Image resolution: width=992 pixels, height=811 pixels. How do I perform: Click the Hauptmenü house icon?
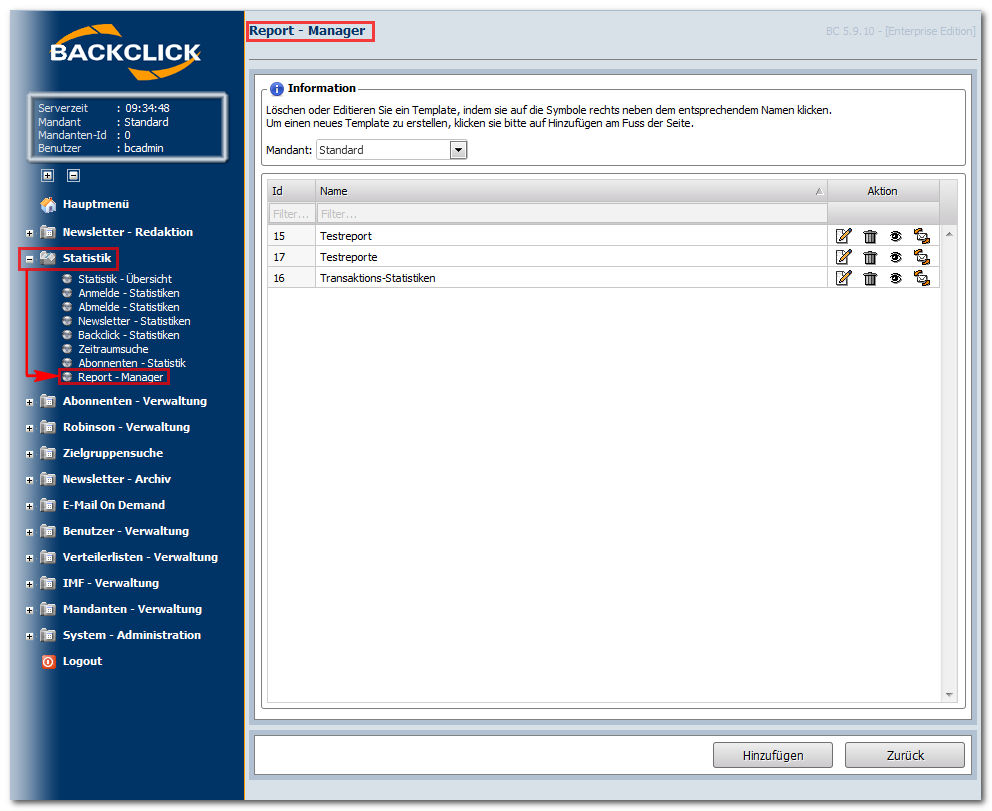pos(48,204)
